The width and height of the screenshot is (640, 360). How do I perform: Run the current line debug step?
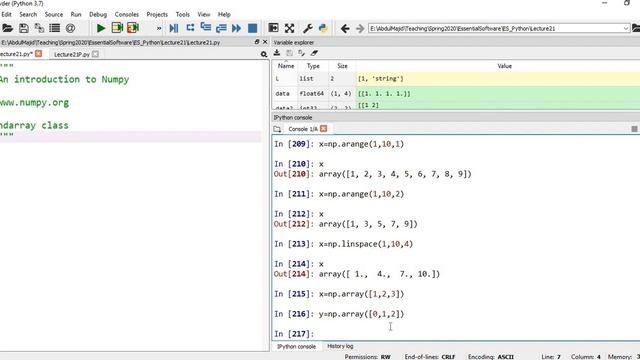point(190,28)
